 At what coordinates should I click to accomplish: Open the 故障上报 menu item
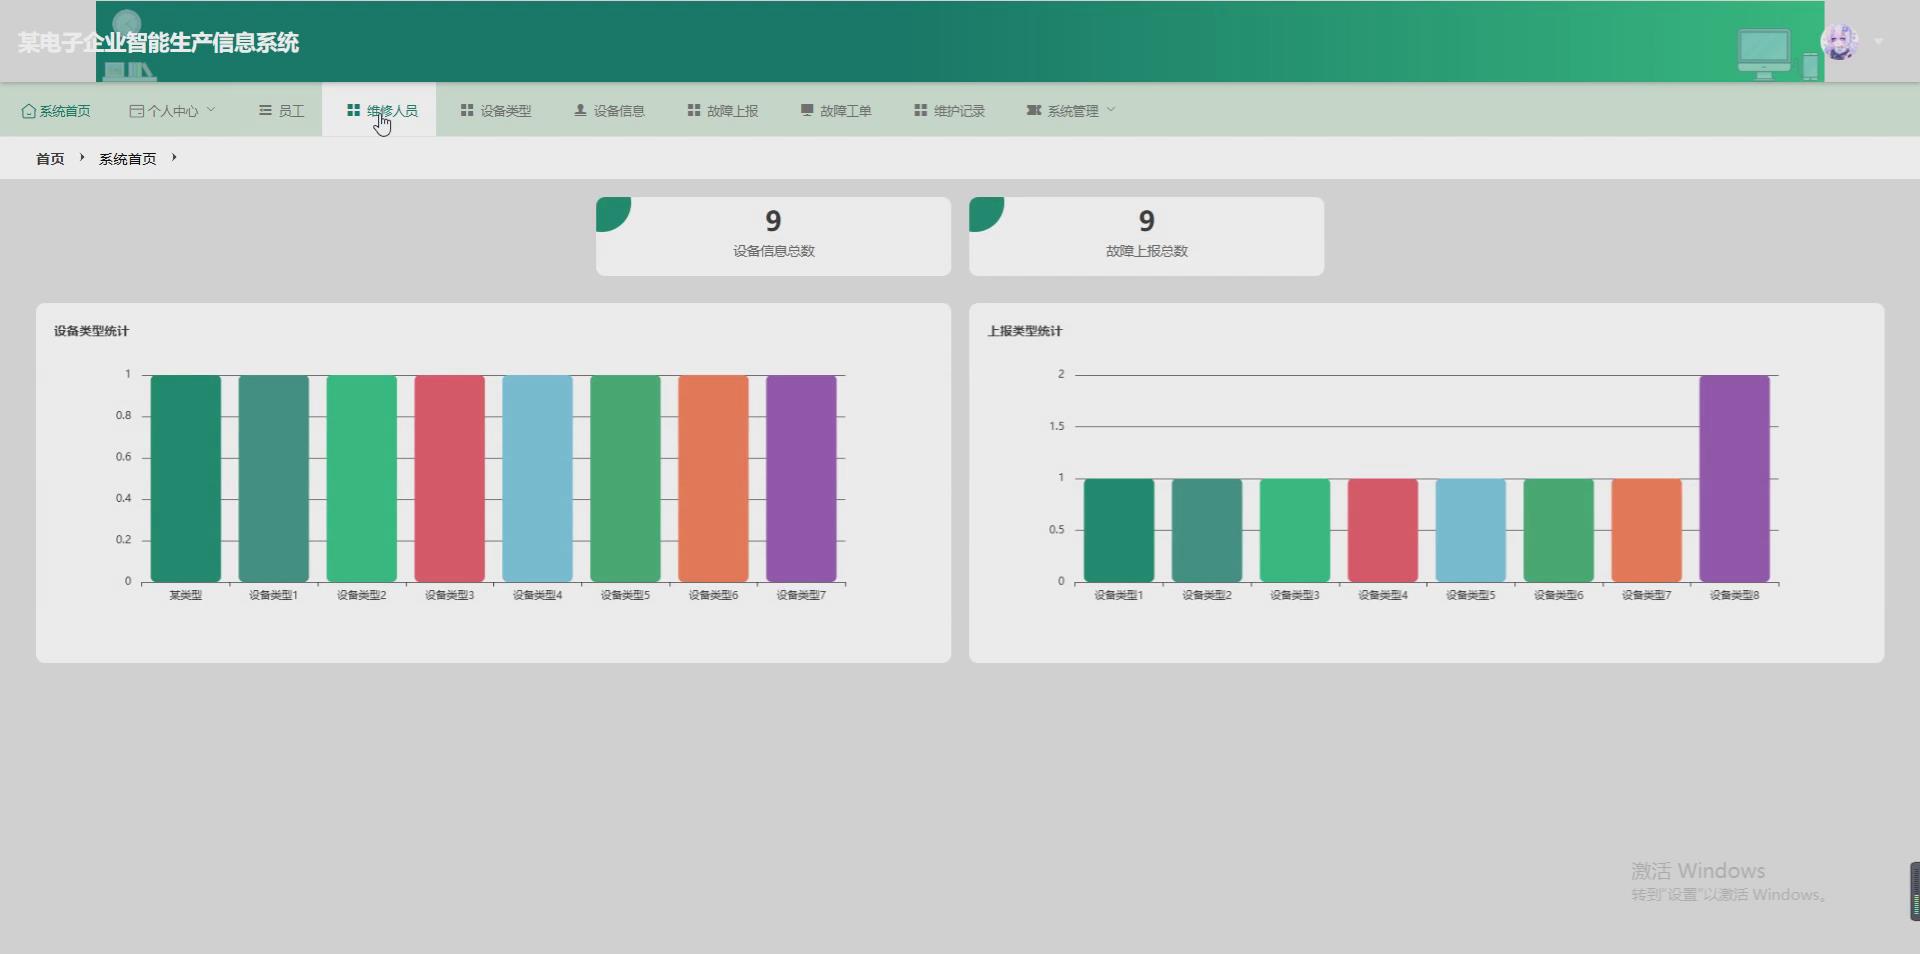click(x=723, y=111)
